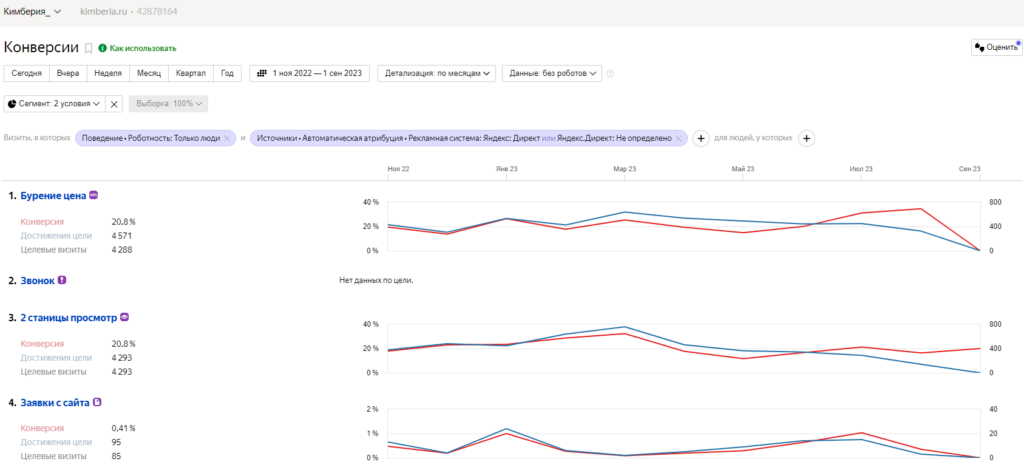Toggle Конверсия series under Заявки с сайта
1024x473 pixels.
click(42, 429)
